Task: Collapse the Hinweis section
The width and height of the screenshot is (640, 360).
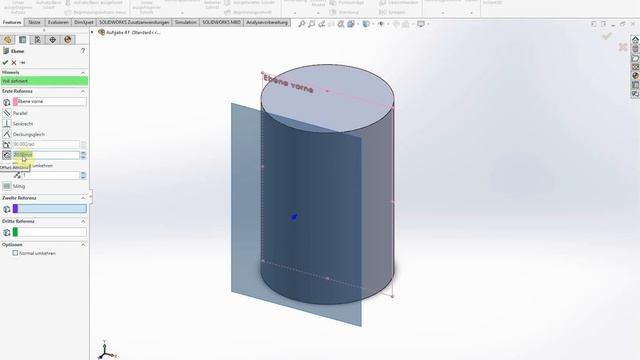Action: pyautogui.click(x=83, y=72)
